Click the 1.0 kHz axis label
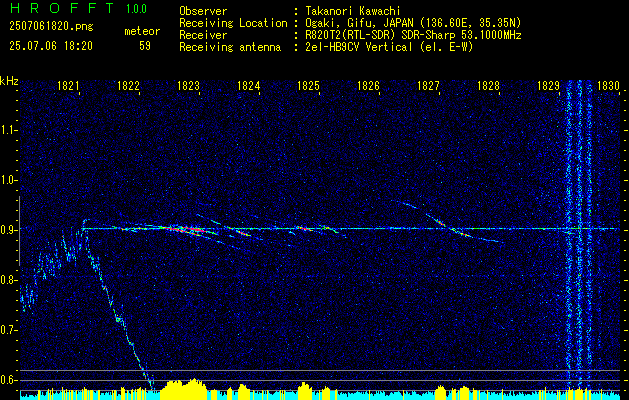The height and width of the screenshot is (400, 629). point(9,180)
